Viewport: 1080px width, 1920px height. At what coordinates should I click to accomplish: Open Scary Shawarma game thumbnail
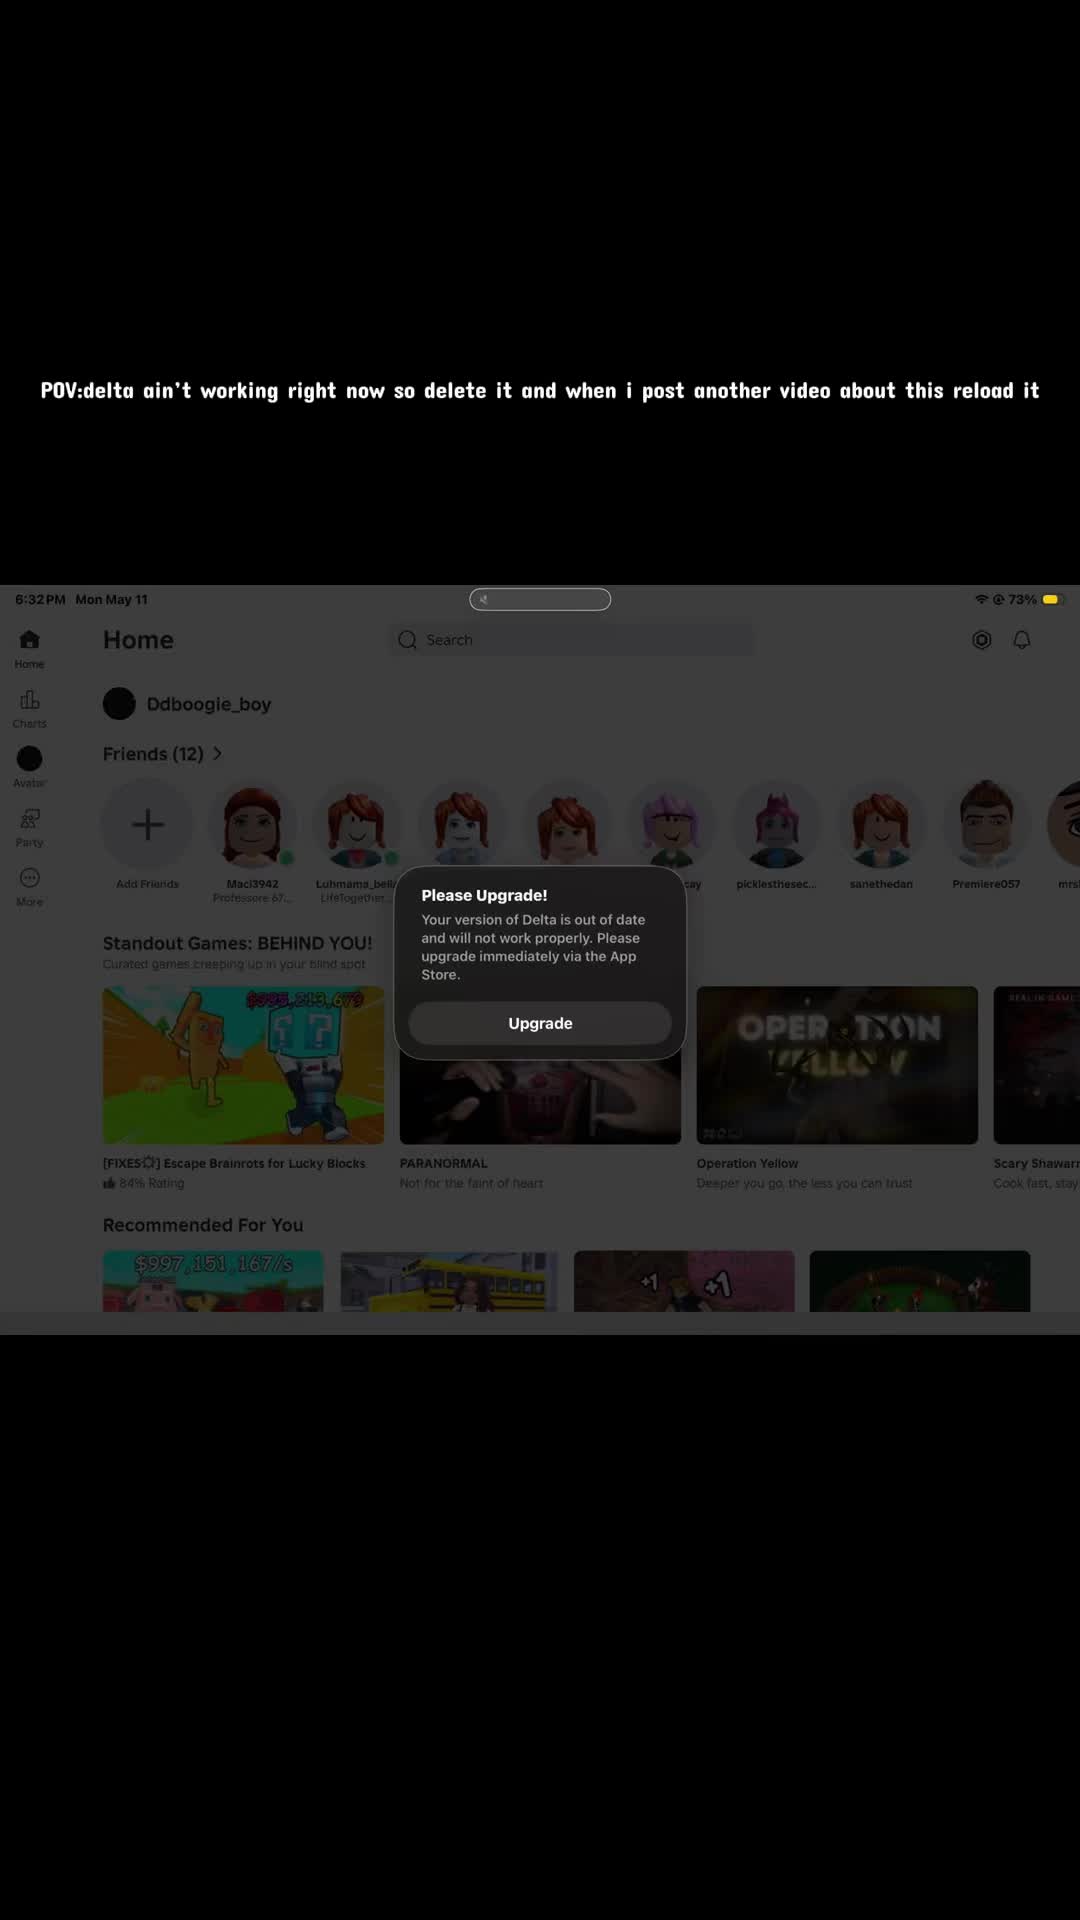tap(1037, 1065)
